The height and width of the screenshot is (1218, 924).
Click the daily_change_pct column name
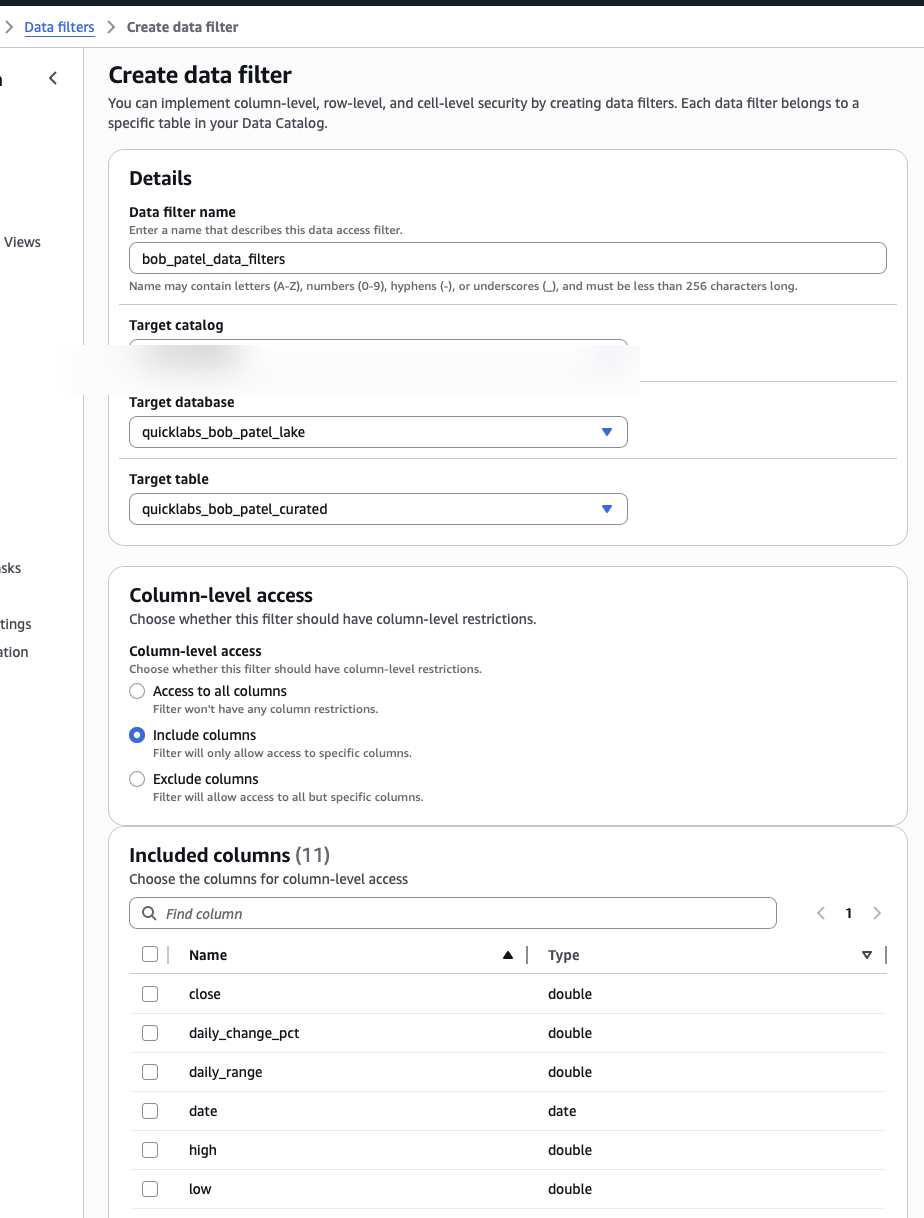click(244, 1033)
